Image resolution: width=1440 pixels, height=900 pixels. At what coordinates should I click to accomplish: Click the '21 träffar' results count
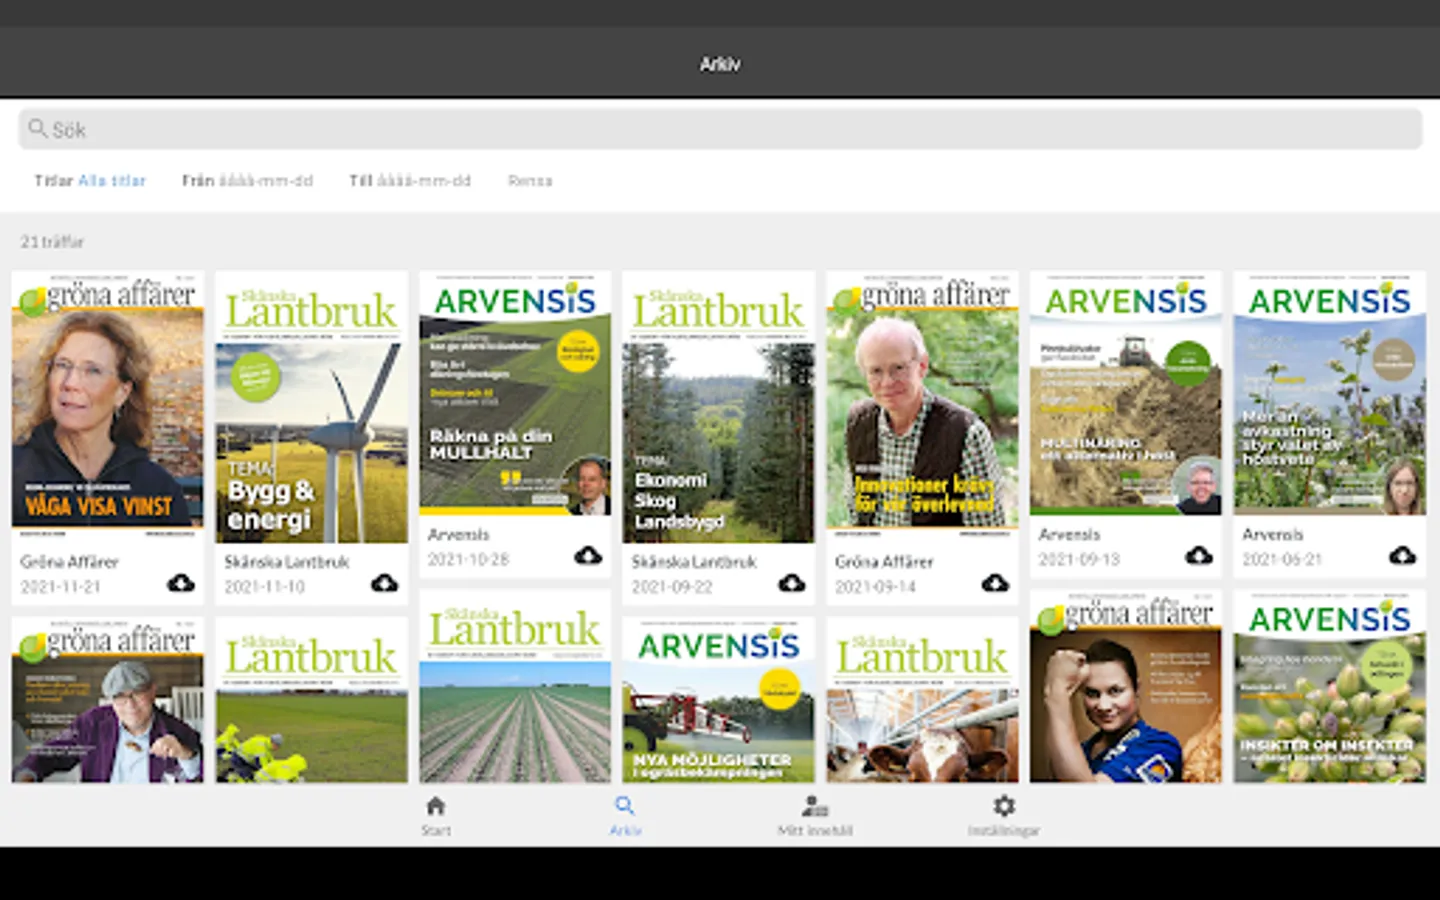pos(52,242)
